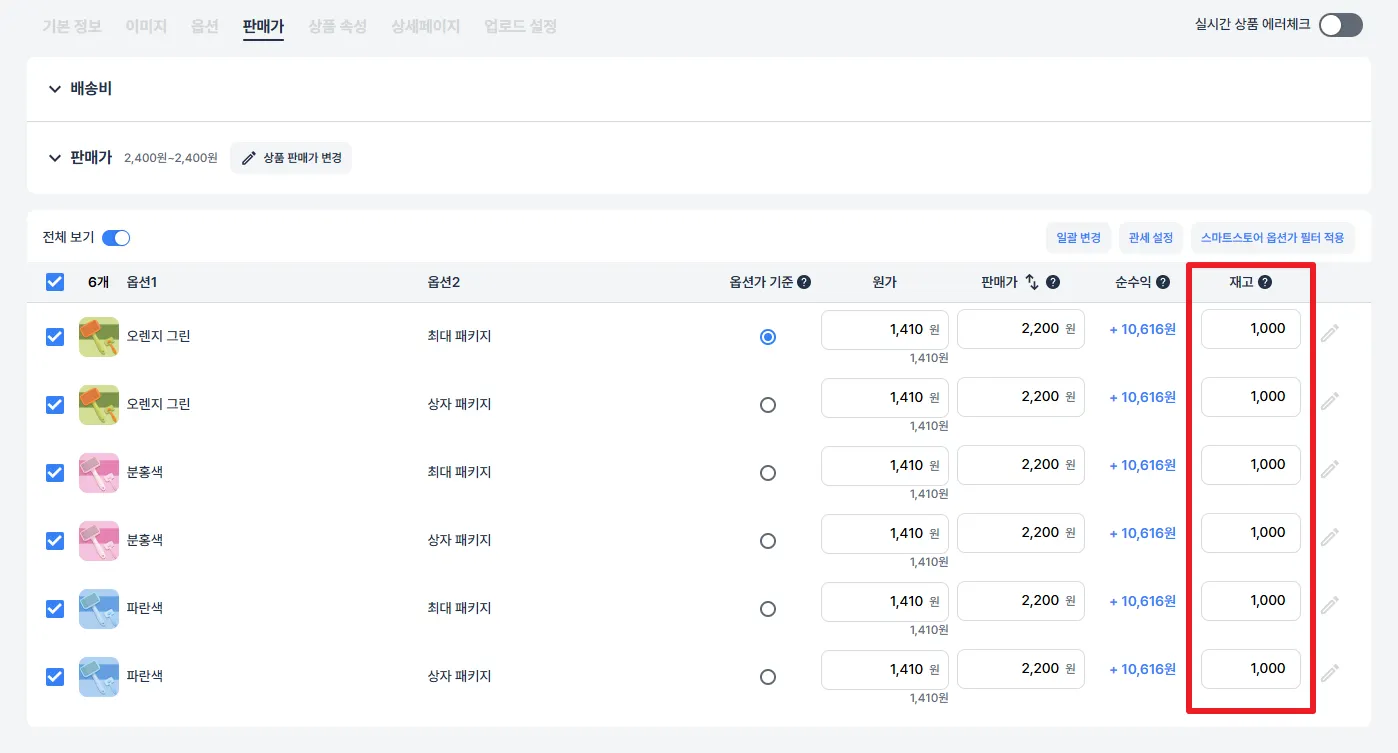Collapse the 배송비 section chevron
Screen dimensions: 1398x753
pyautogui.click(x=55, y=89)
